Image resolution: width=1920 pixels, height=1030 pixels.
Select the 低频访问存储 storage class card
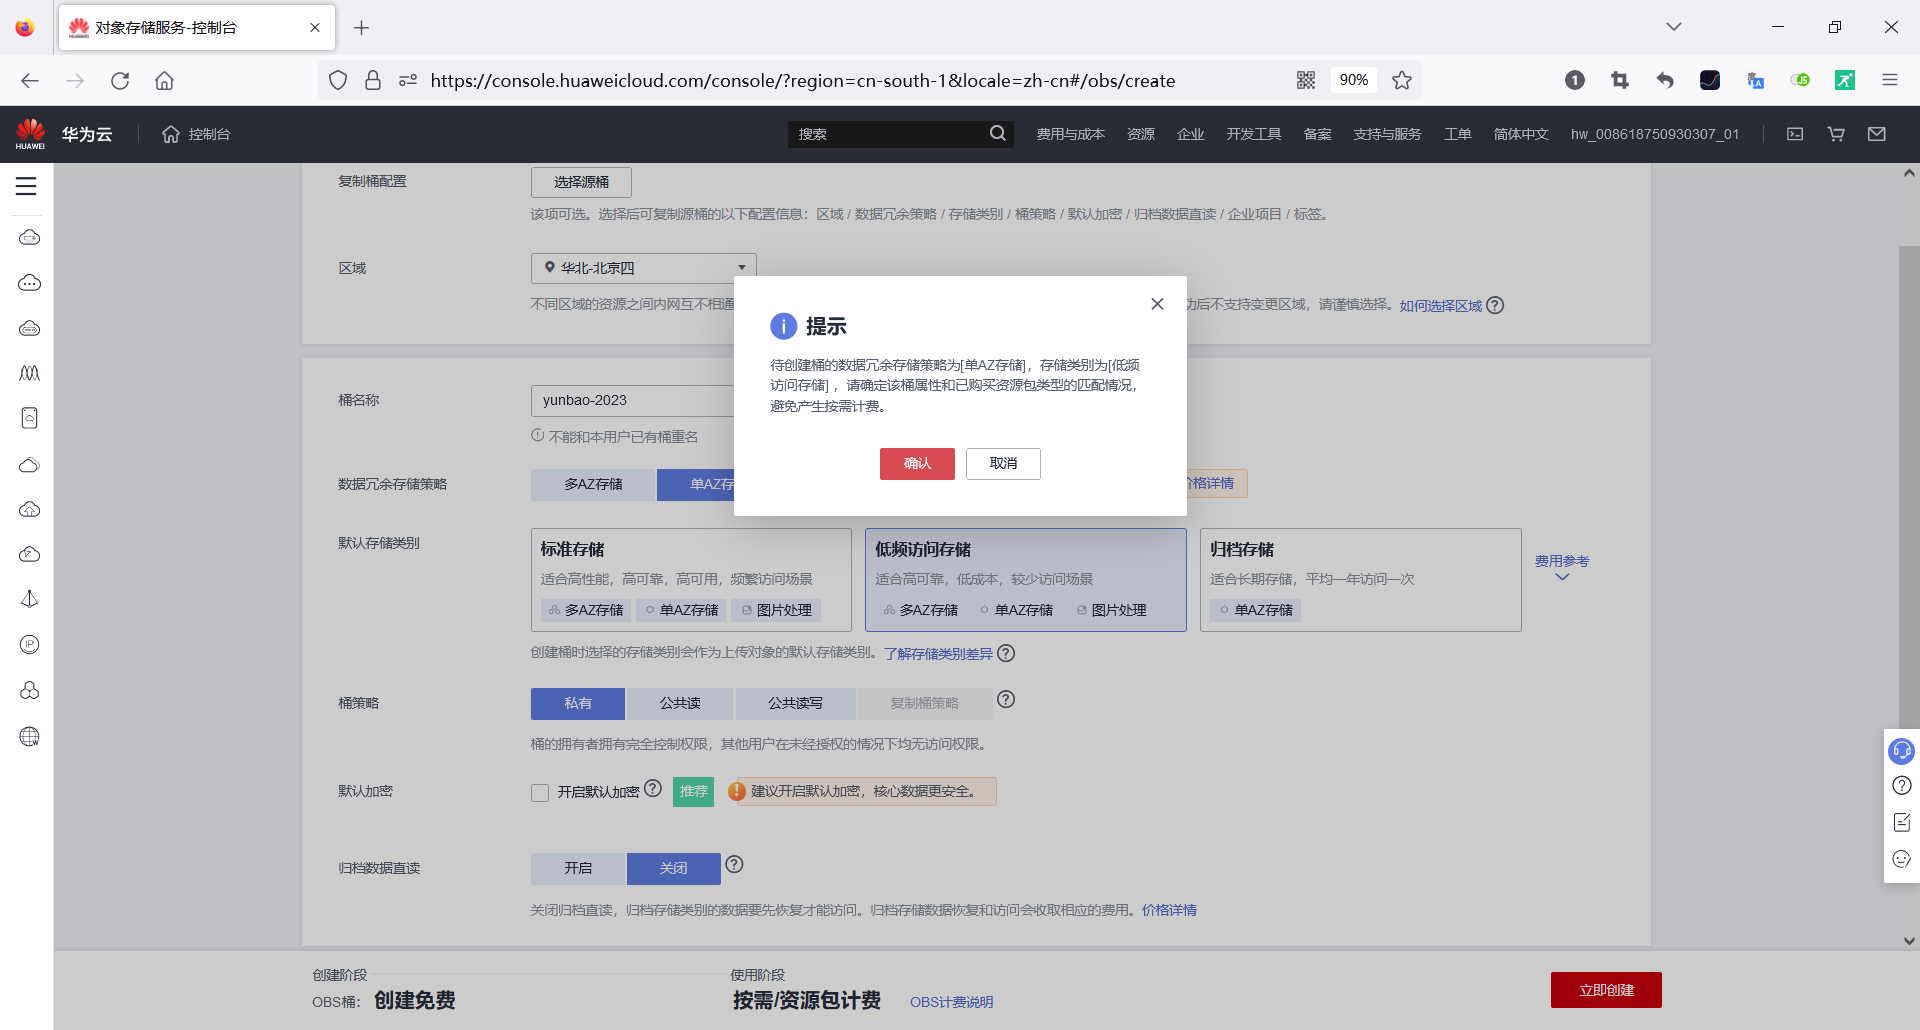1025,580
